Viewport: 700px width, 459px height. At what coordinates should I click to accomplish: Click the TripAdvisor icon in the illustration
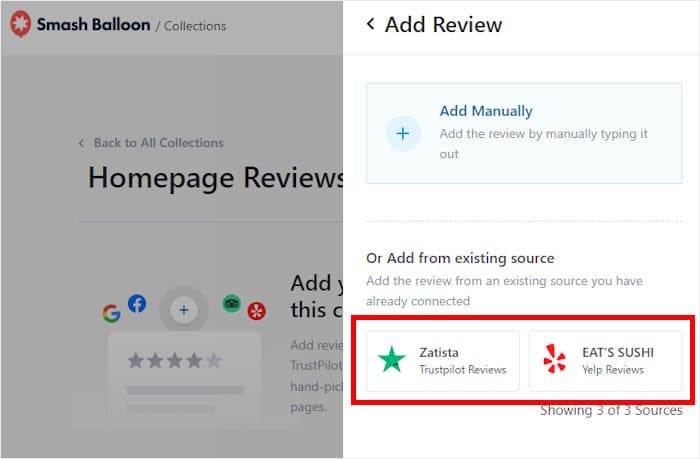coord(232,304)
